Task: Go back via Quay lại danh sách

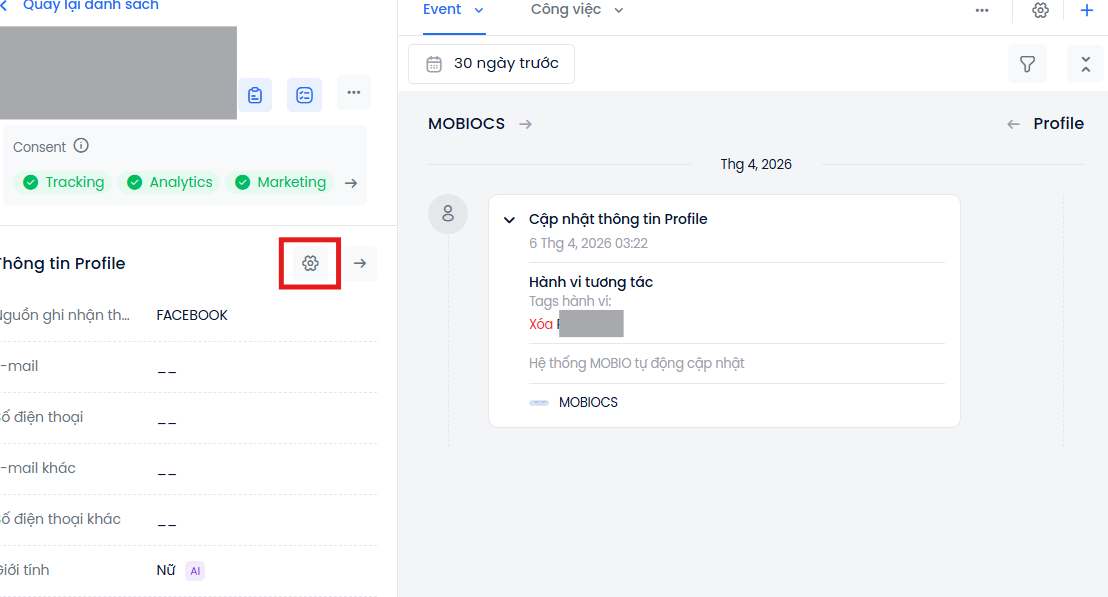Action: click(x=85, y=6)
